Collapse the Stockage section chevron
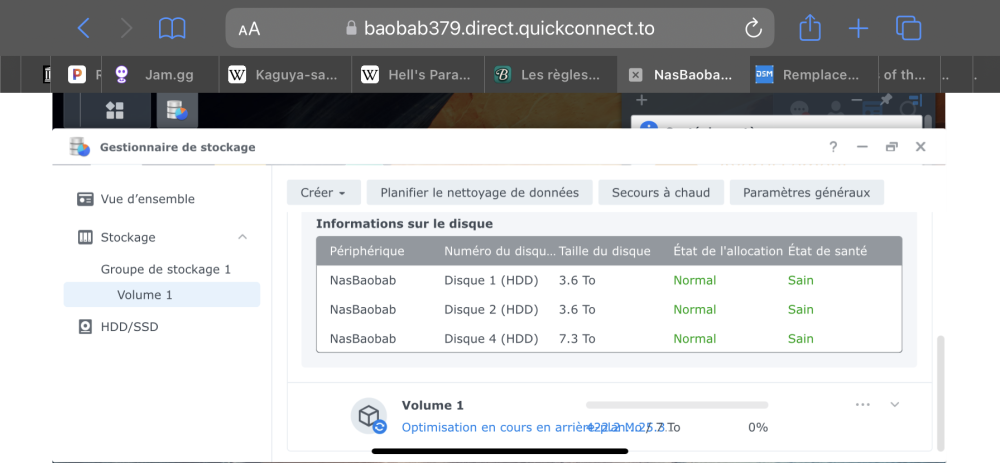Viewport: 1000px width, 463px height. pos(242,237)
